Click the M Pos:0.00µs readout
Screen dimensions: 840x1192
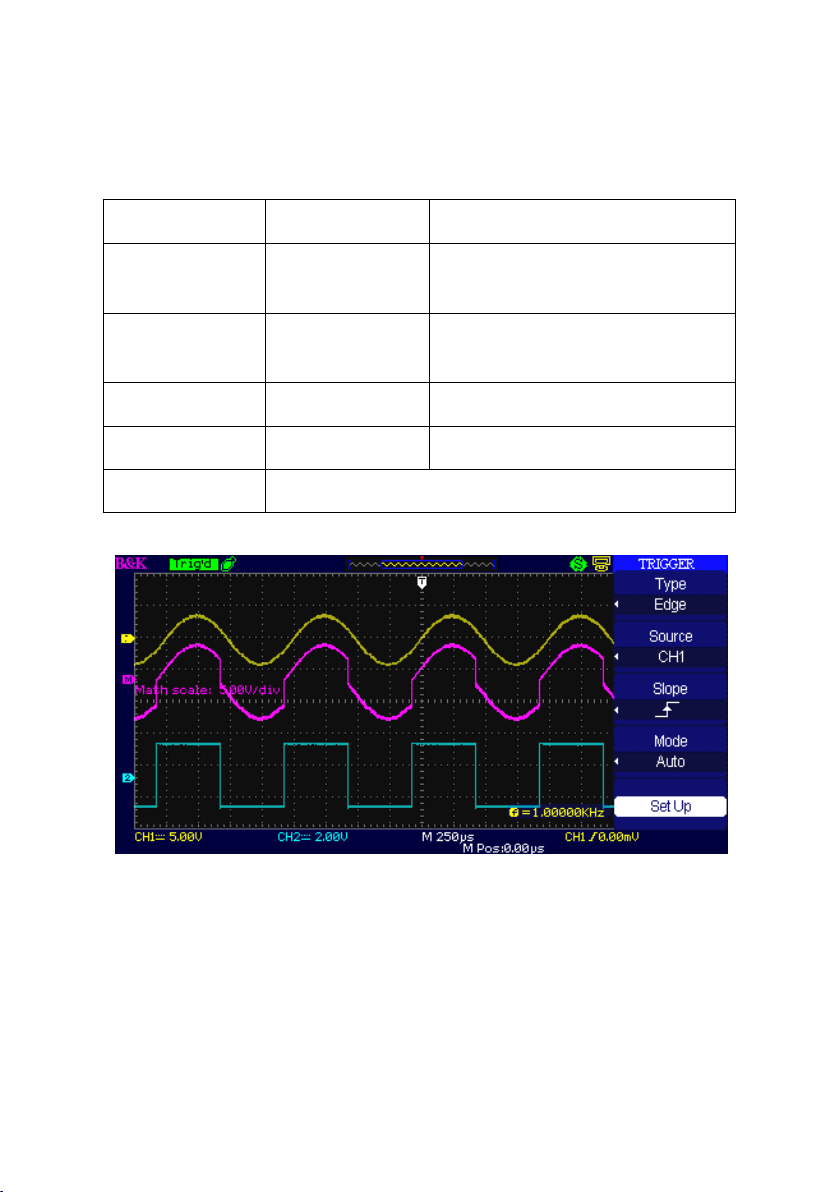[x=503, y=848]
